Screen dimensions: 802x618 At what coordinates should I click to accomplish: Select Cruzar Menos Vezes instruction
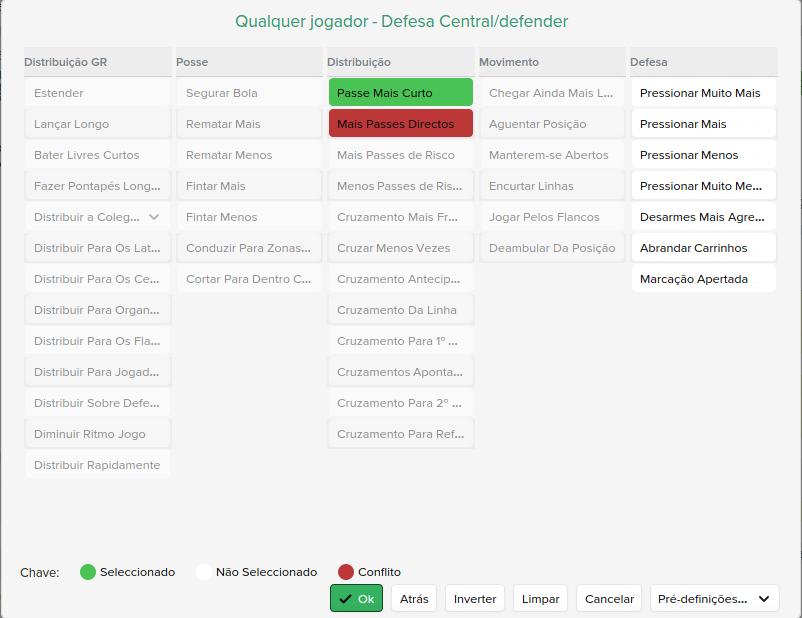click(400, 248)
